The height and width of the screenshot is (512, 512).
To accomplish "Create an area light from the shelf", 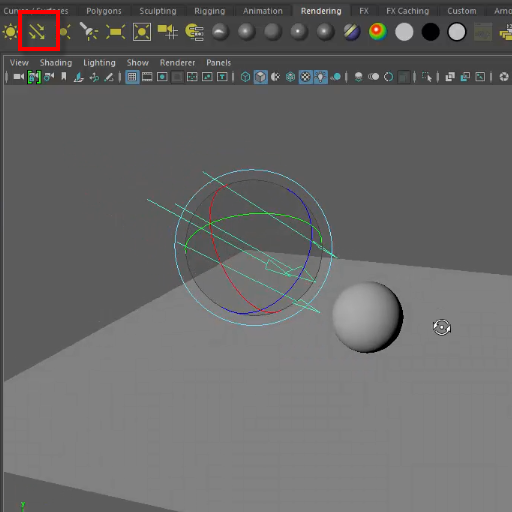I will 115,32.
